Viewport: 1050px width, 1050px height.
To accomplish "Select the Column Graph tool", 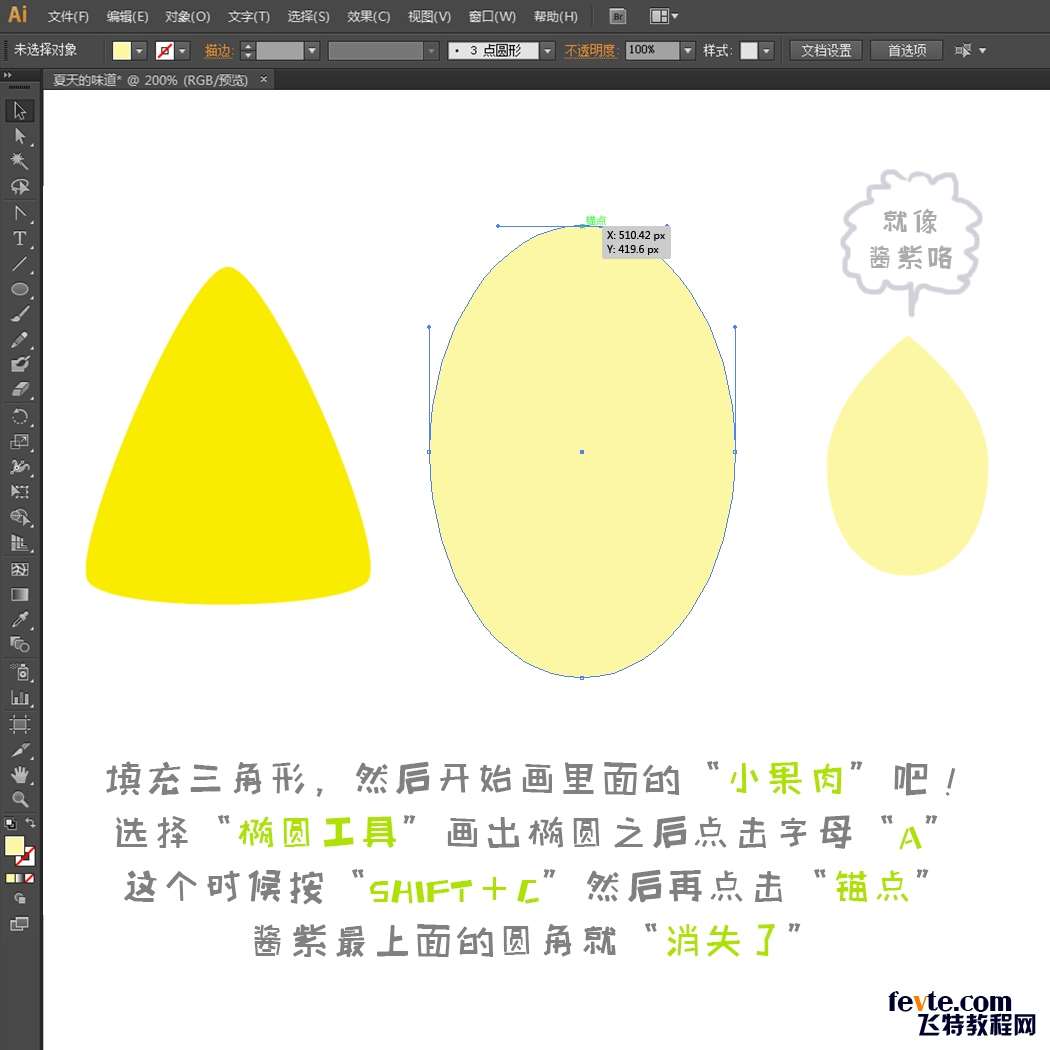I will (x=19, y=698).
